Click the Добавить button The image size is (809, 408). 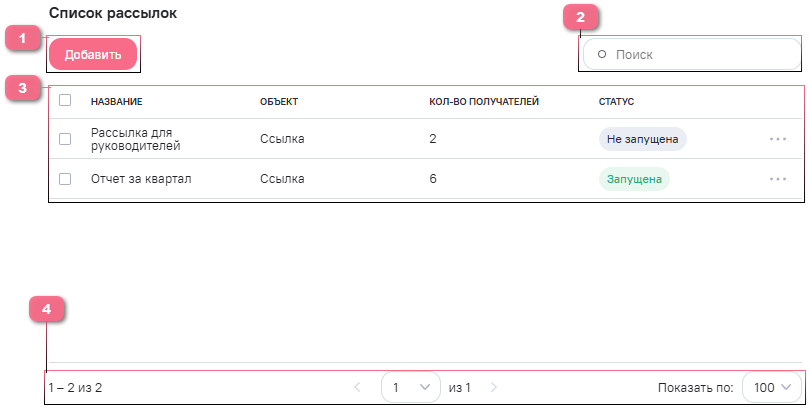(93, 55)
